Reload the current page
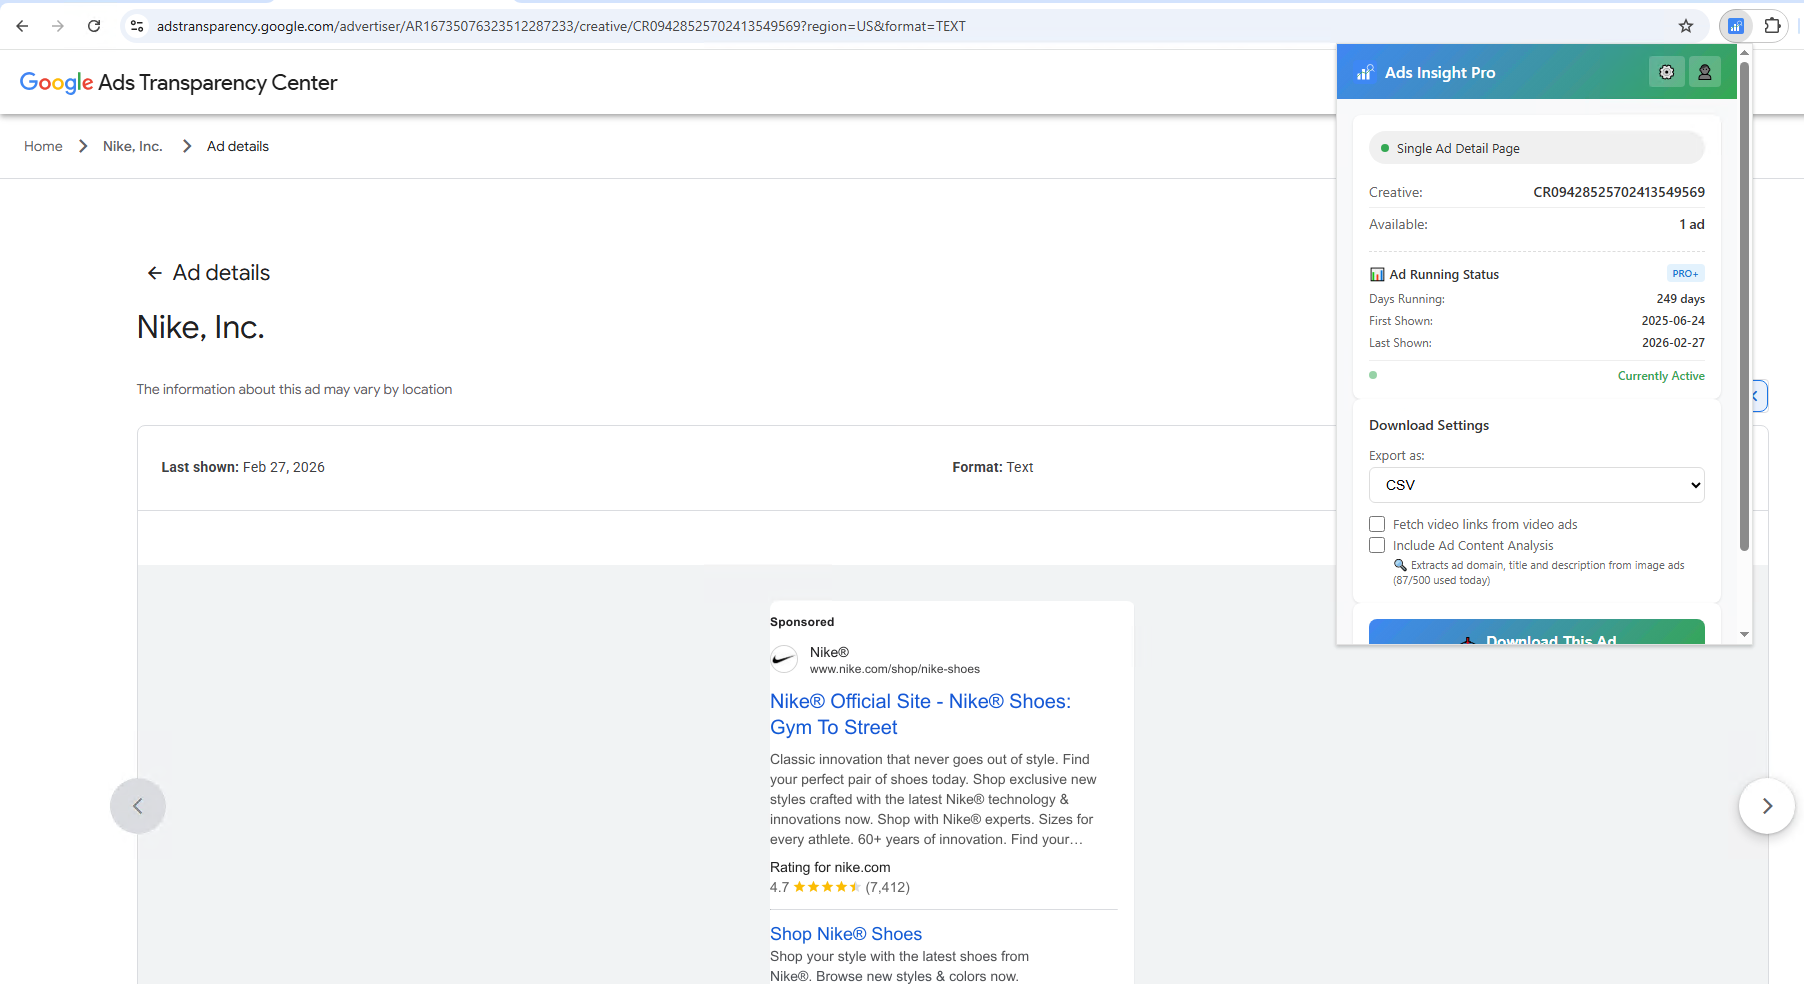 [x=94, y=26]
